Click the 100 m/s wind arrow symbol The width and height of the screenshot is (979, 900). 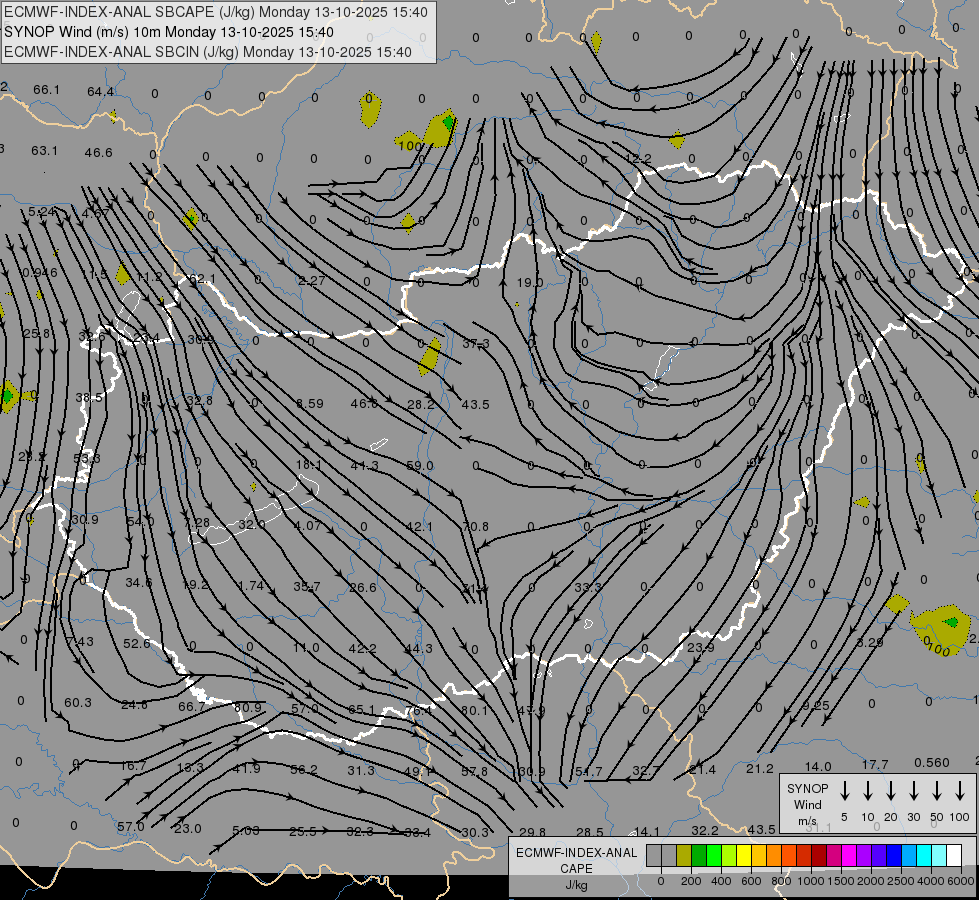click(x=960, y=791)
